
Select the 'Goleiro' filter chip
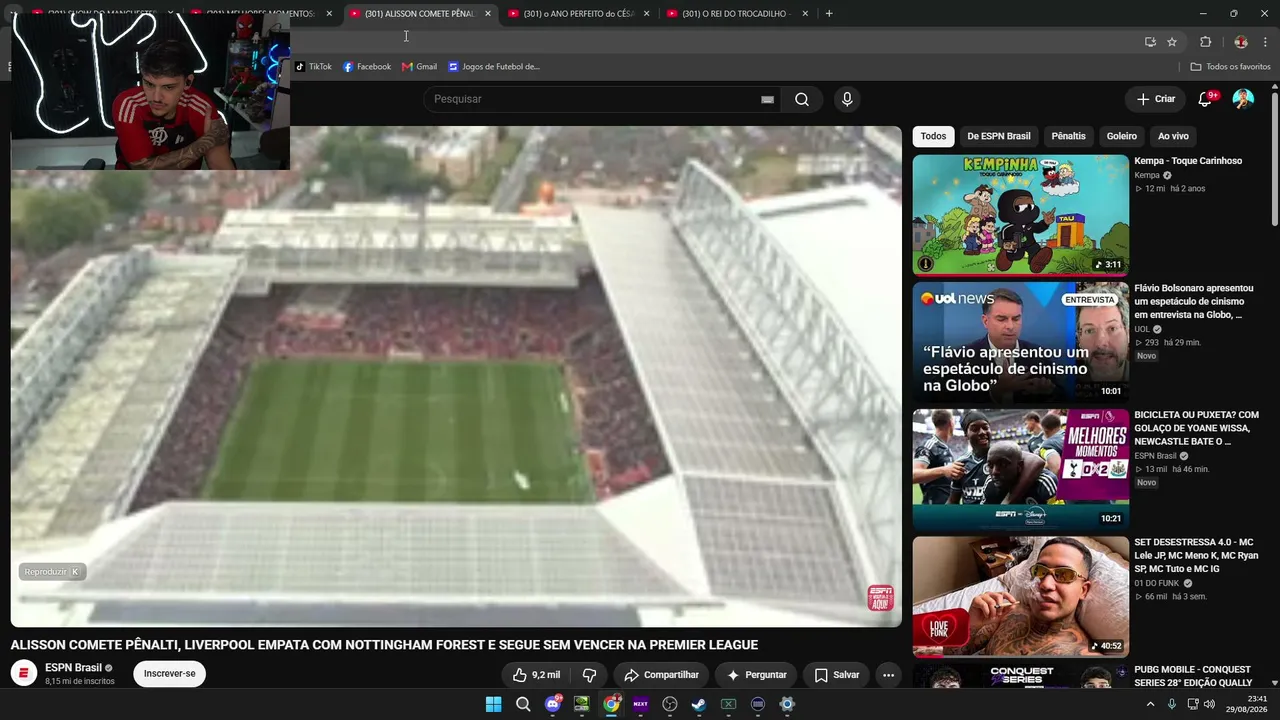(1121, 136)
